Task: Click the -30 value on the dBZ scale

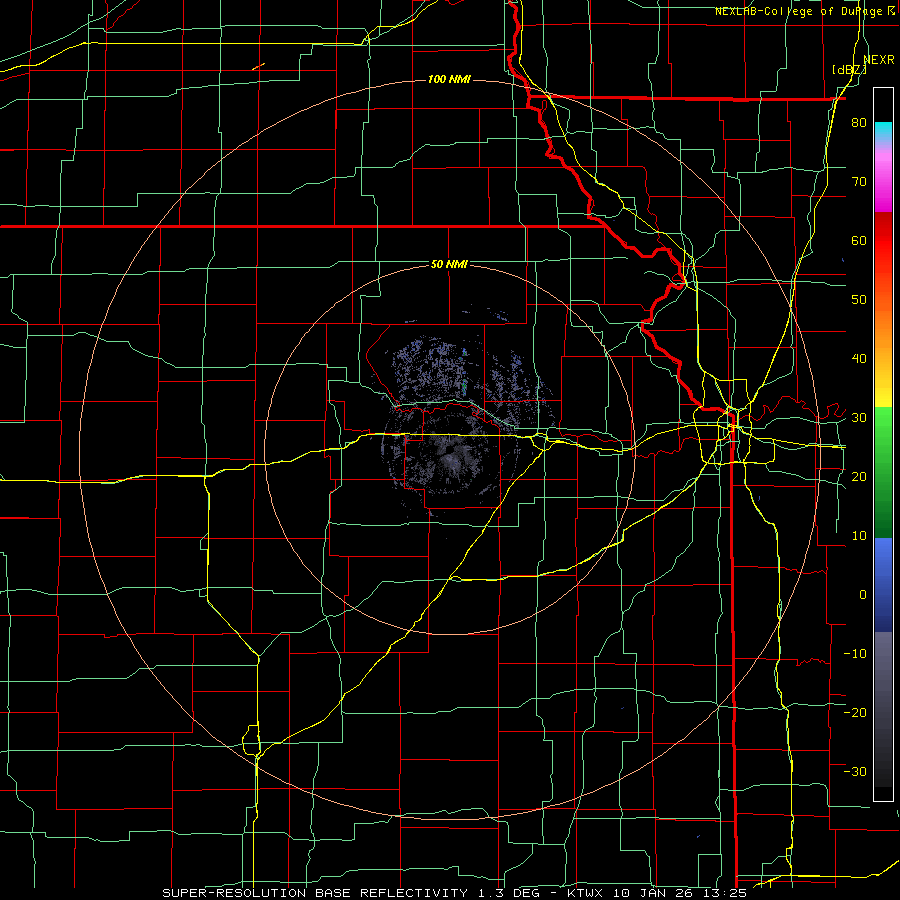Action: coord(855,771)
